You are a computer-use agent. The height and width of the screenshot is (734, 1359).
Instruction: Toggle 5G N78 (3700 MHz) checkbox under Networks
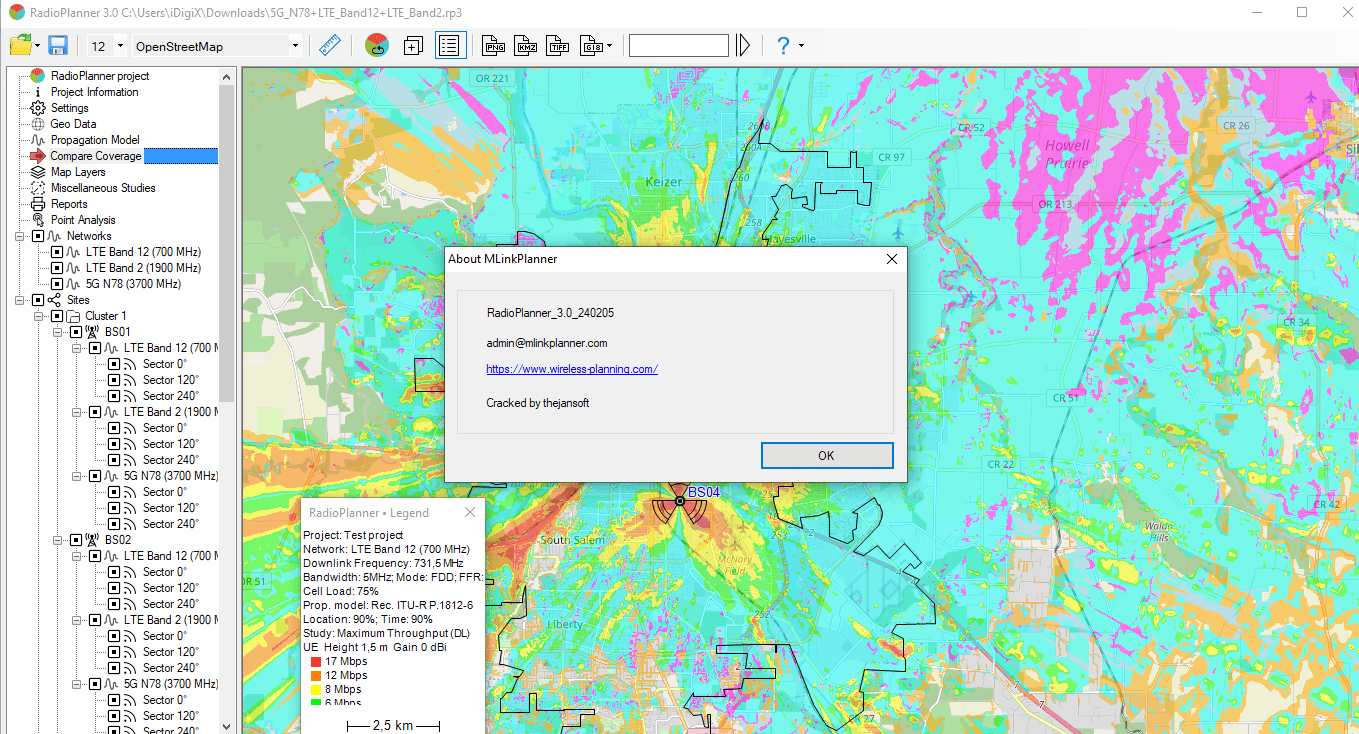(x=57, y=284)
